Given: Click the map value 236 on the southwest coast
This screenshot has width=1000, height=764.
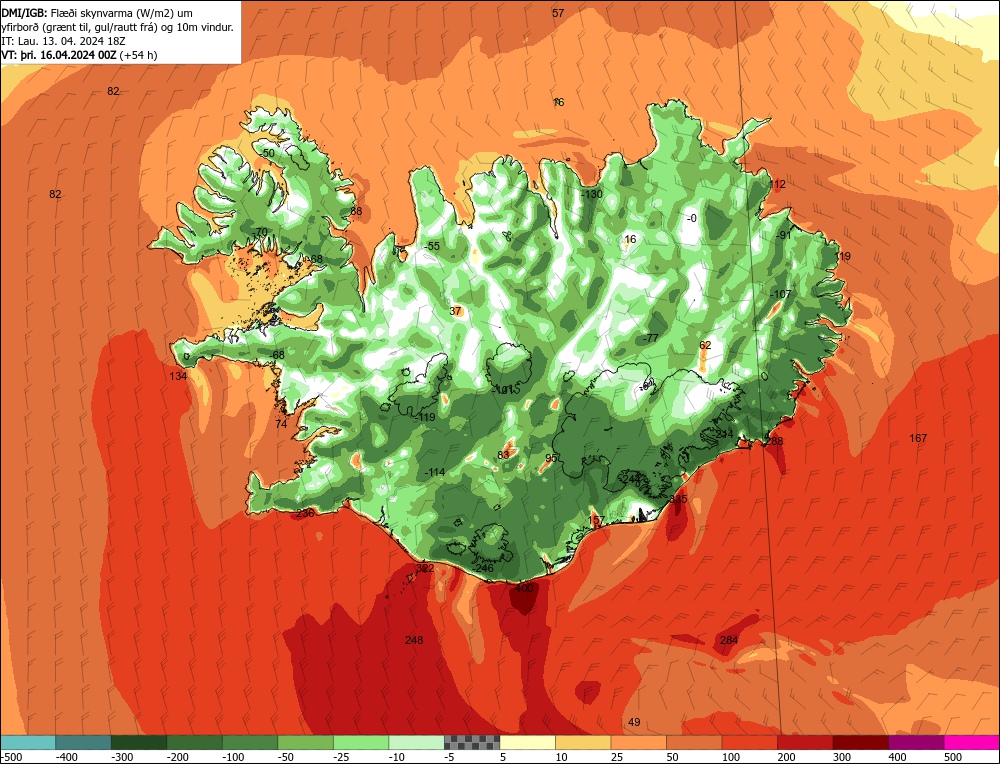Looking at the screenshot, I should 305,513.
